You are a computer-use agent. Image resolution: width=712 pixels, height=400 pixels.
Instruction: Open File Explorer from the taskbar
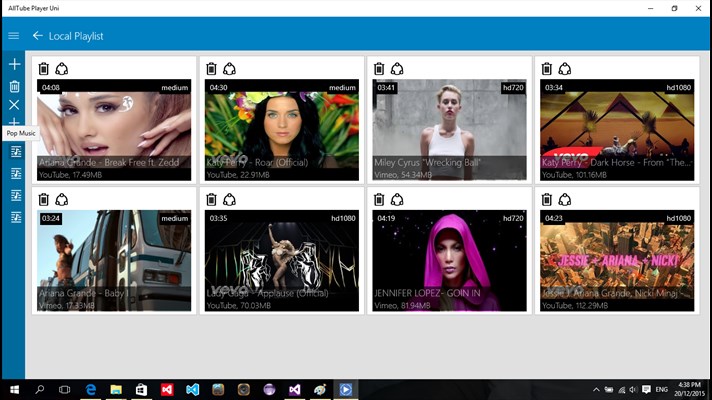click(x=116, y=390)
